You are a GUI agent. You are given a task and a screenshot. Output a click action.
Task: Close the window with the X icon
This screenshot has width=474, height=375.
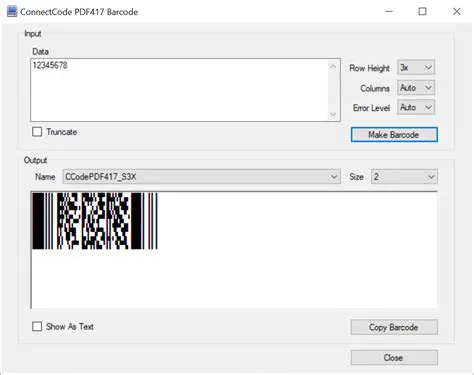[x=457, y=12]
